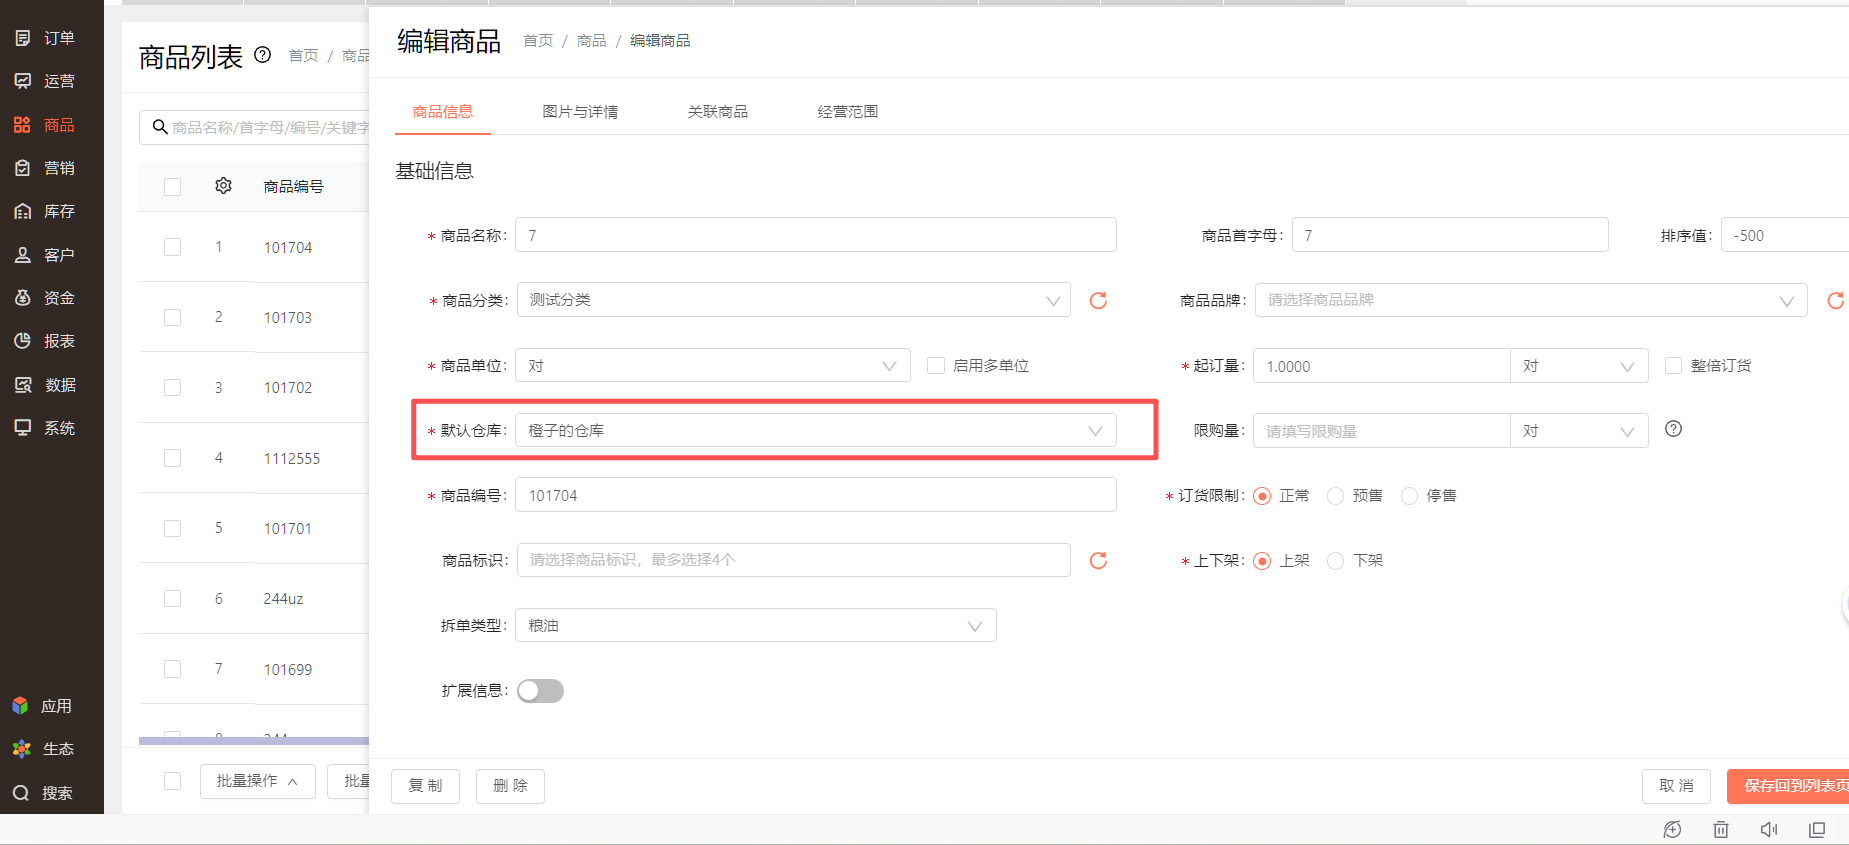The height and width of the screenshot is (845, 1849).
Task: Open the 报表 reports sidebar icon
Action: click(x=23, y=341)
